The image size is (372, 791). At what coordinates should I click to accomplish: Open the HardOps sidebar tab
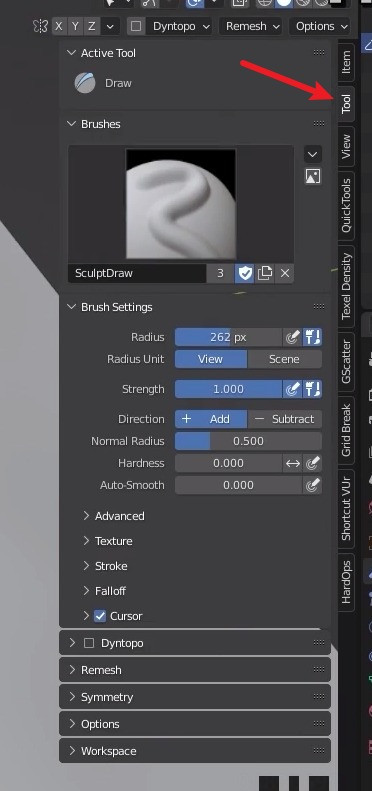346,583
